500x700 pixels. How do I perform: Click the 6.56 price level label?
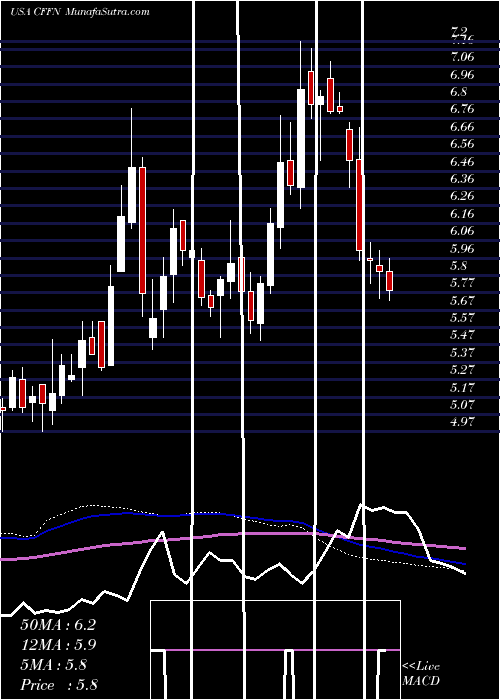pyautogui.click(x=462, y=144)
